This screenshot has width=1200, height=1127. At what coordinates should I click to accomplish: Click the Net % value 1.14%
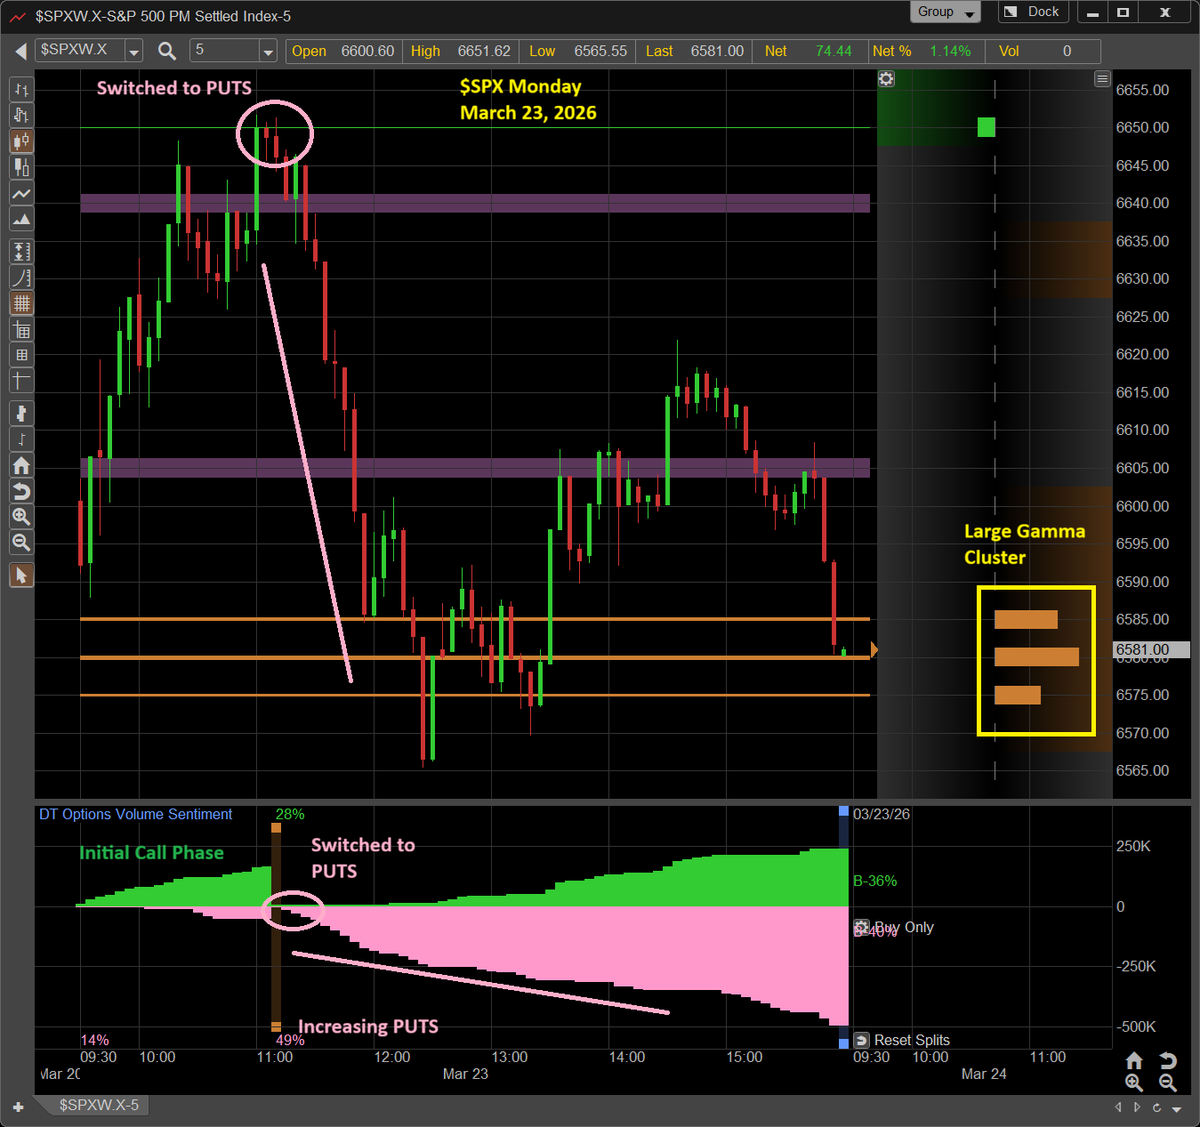[x=950, y=51]
